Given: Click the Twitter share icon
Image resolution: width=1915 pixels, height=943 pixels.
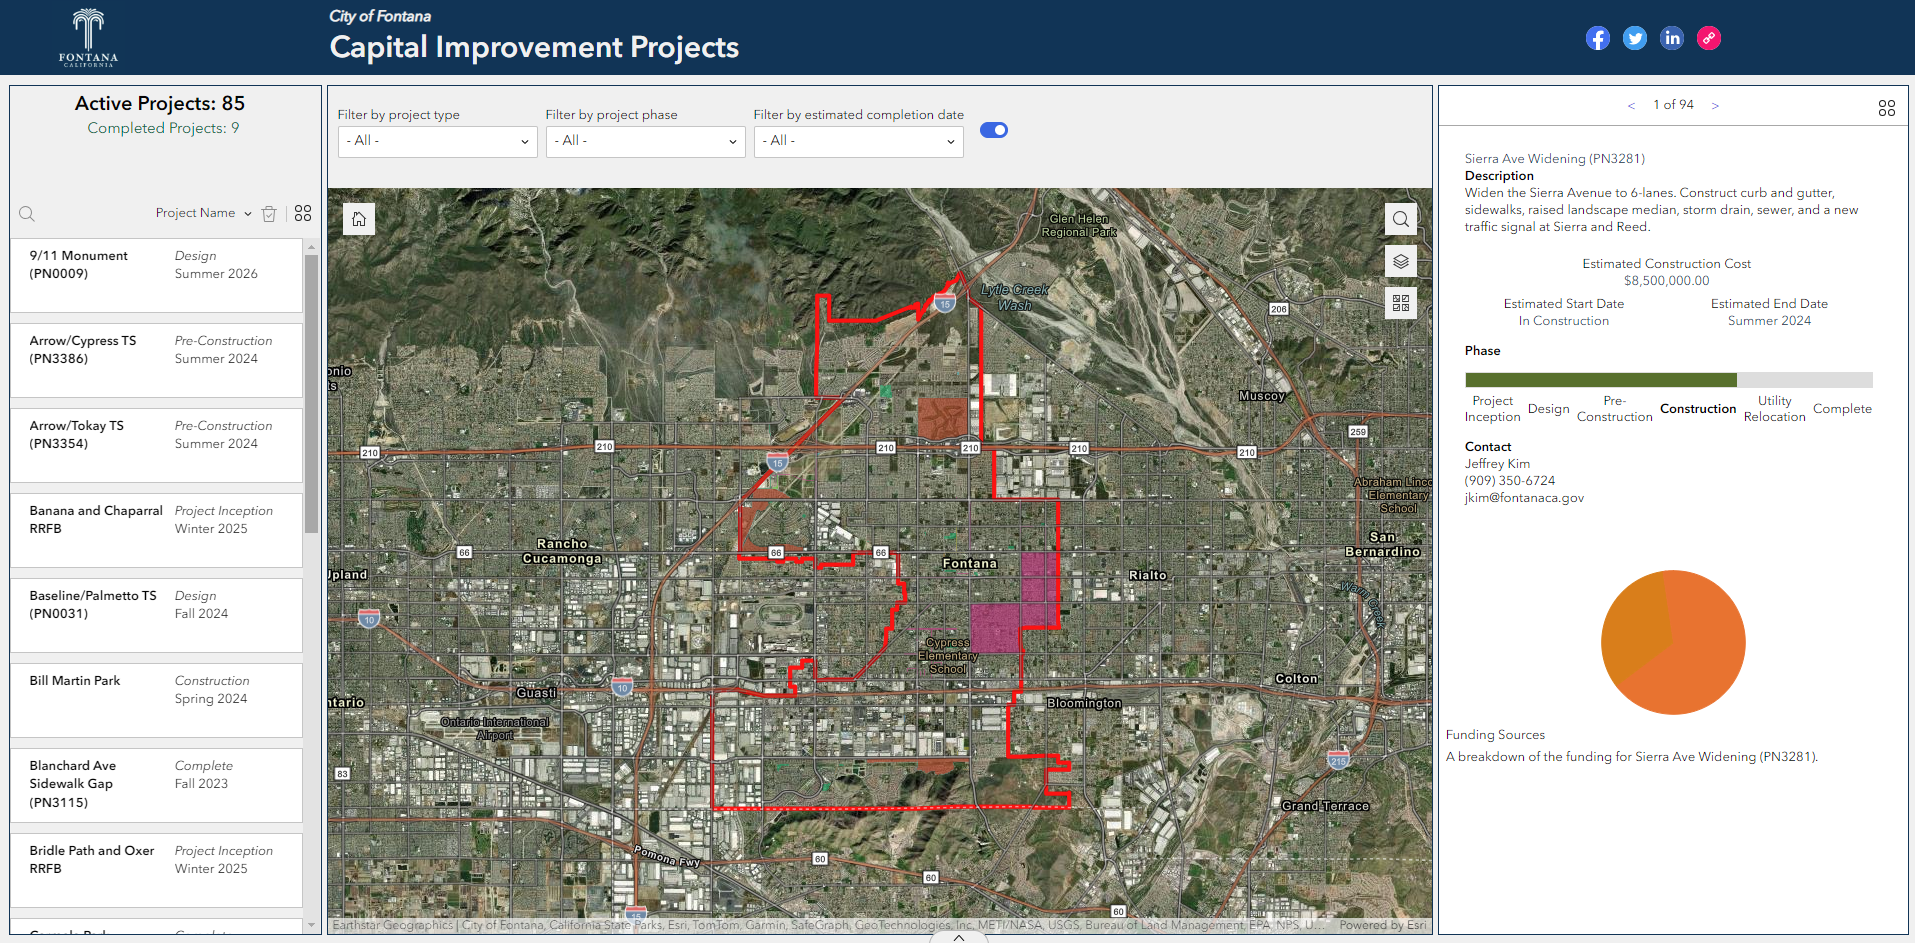Looking at the screenshot, I should click(x=1634, y=39).
